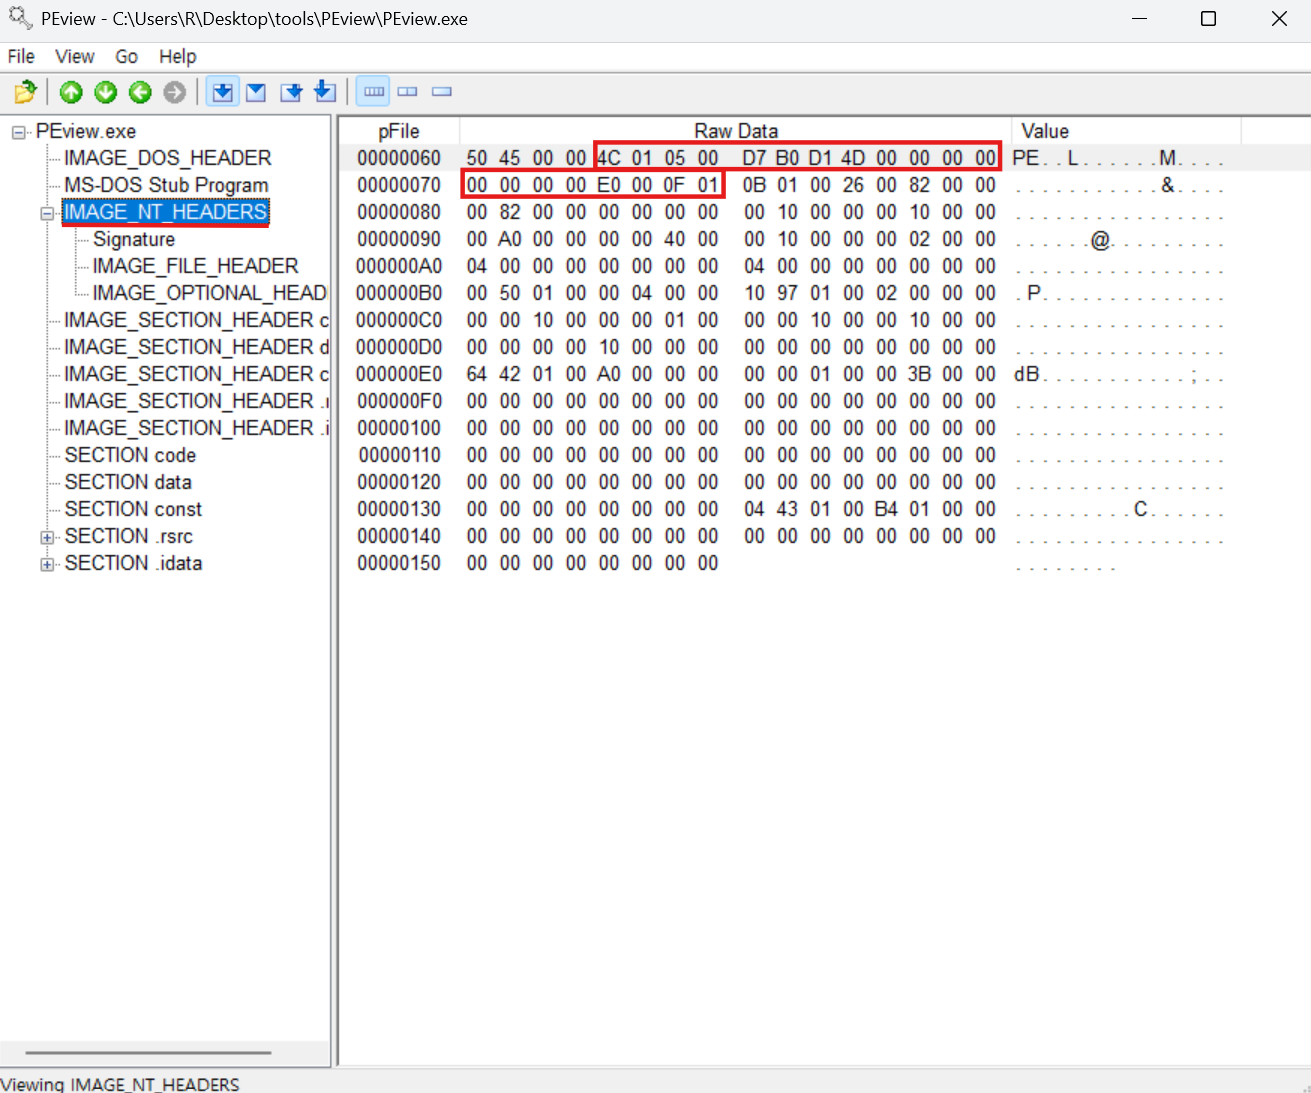Click offset 000000C0 in pFile column

point(399,320)
